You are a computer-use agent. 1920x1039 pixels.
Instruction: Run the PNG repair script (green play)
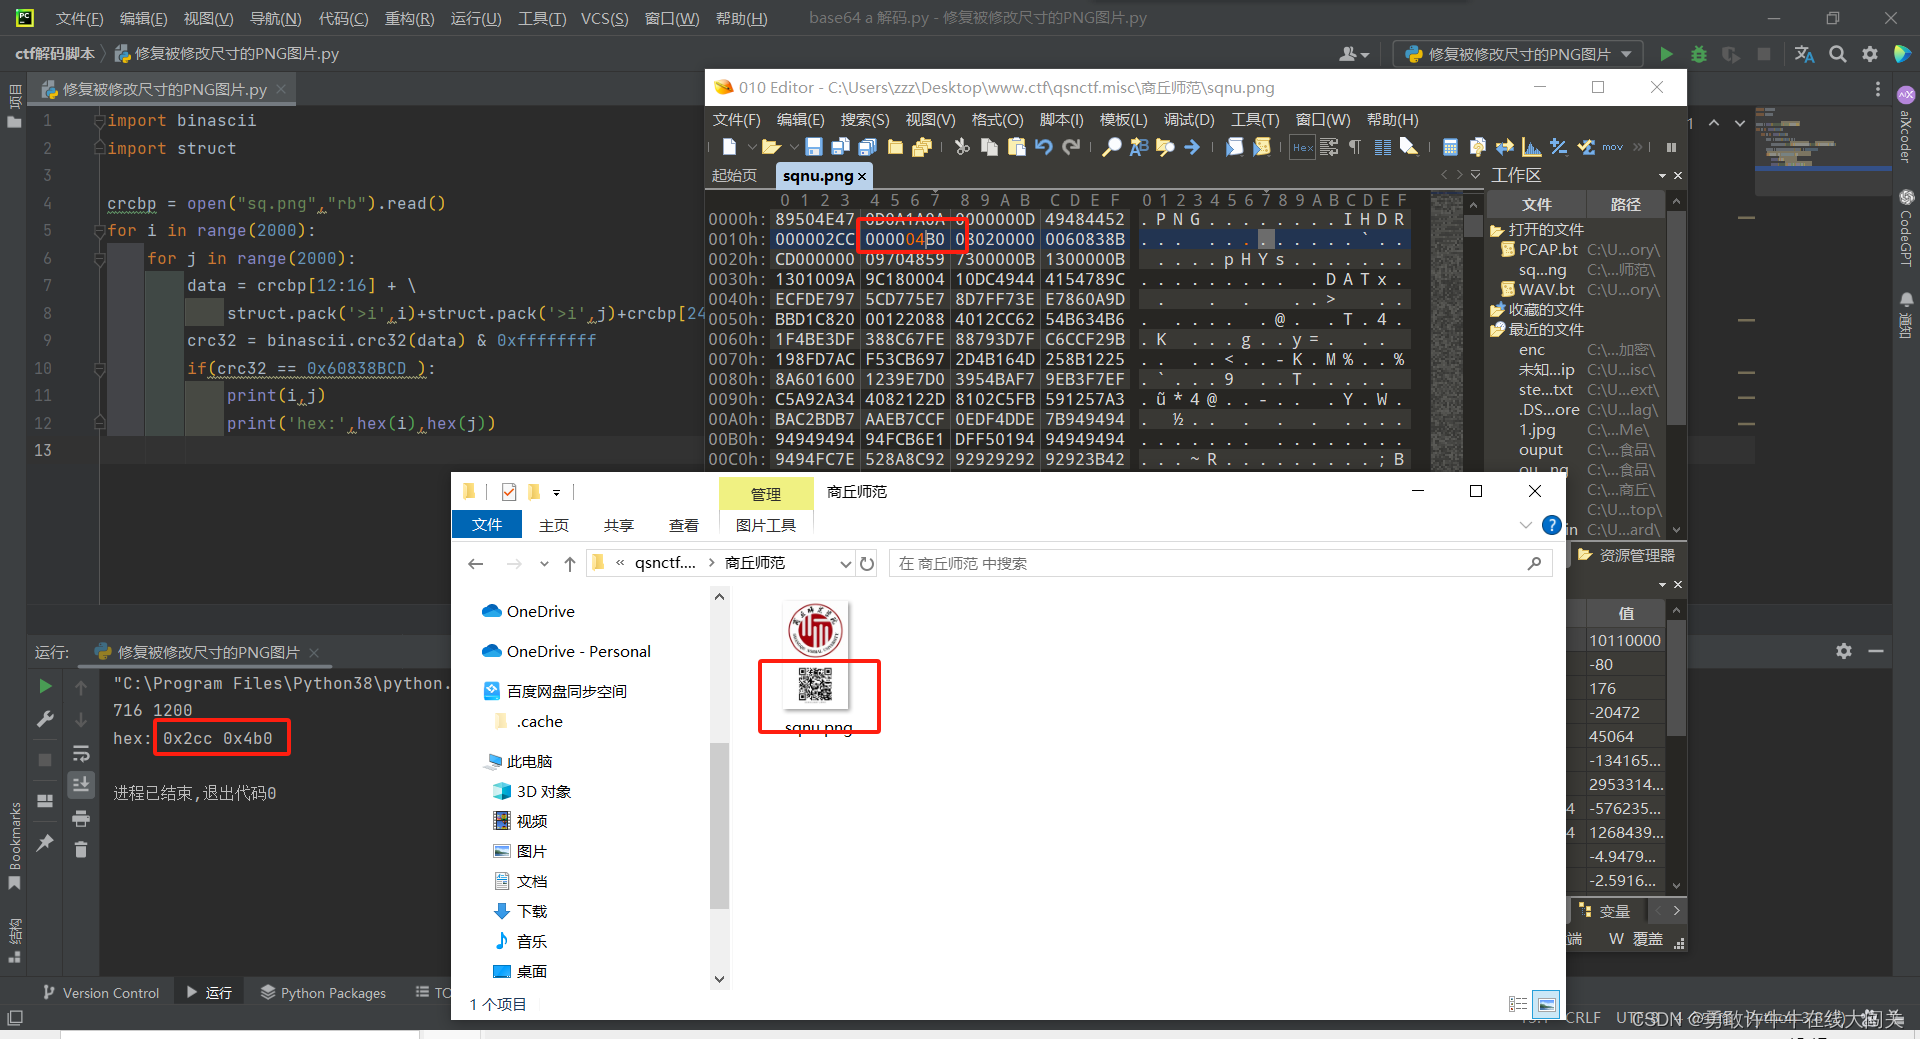point(1666,54)
